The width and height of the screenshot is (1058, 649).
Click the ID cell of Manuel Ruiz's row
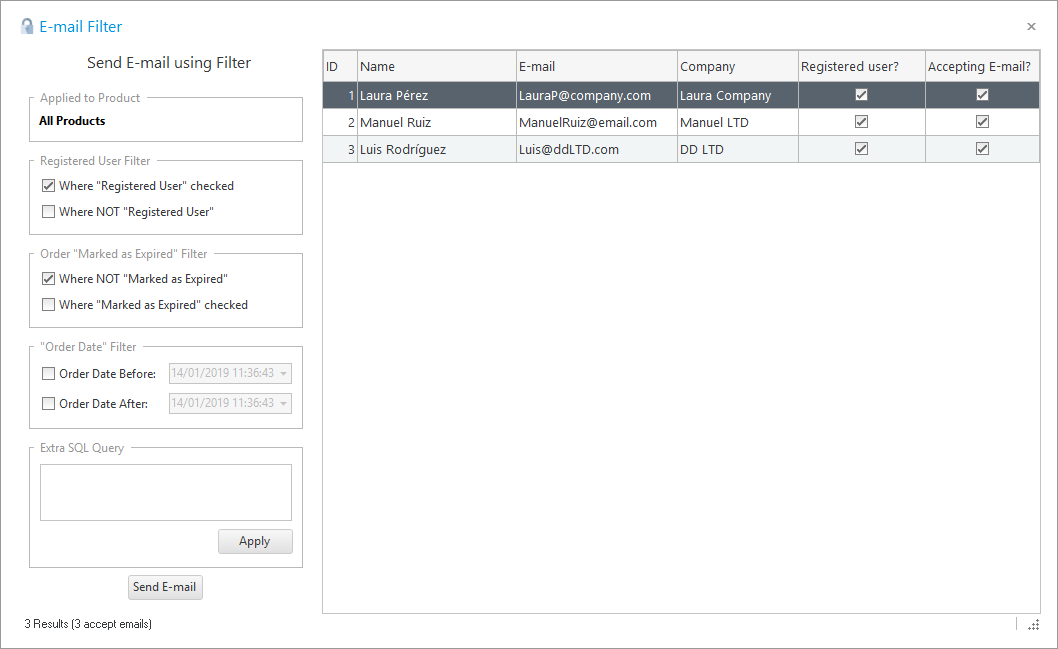click(340, 122)
